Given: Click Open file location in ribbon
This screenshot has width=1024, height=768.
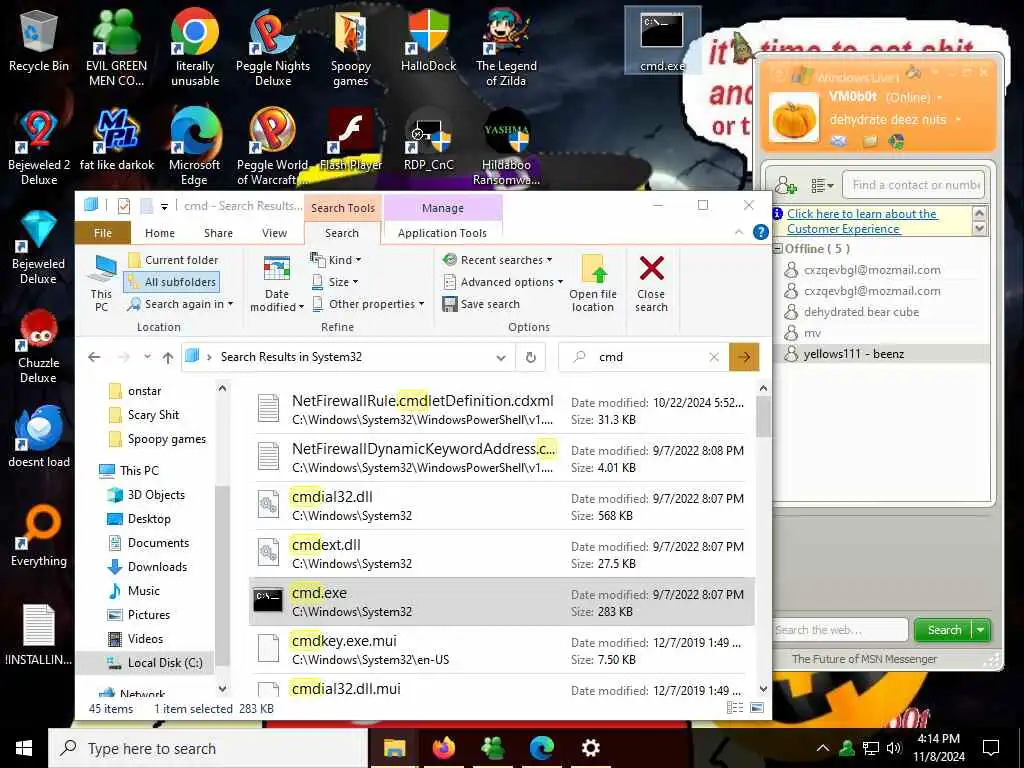Looking at the screenshot, I should coord(593,283).
